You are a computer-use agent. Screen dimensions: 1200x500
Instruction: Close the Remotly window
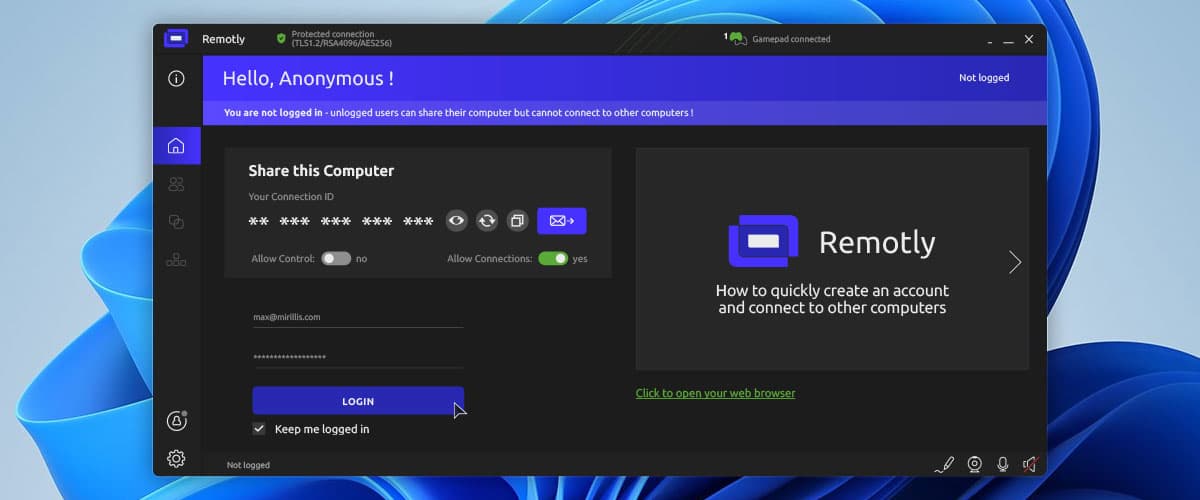pyautogui.click(x=1029, y=39)
